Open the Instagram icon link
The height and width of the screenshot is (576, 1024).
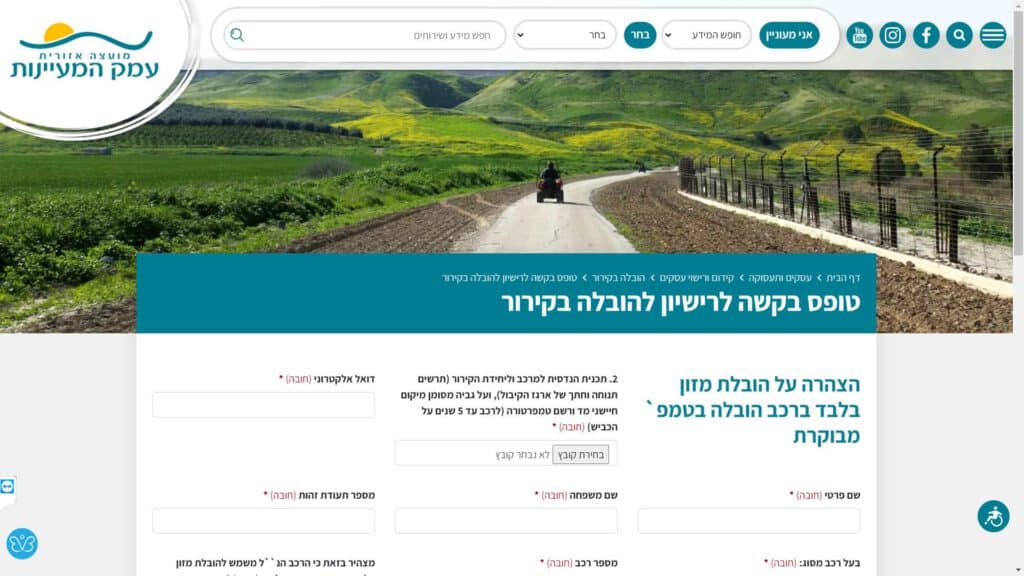(x=893, y=35)
